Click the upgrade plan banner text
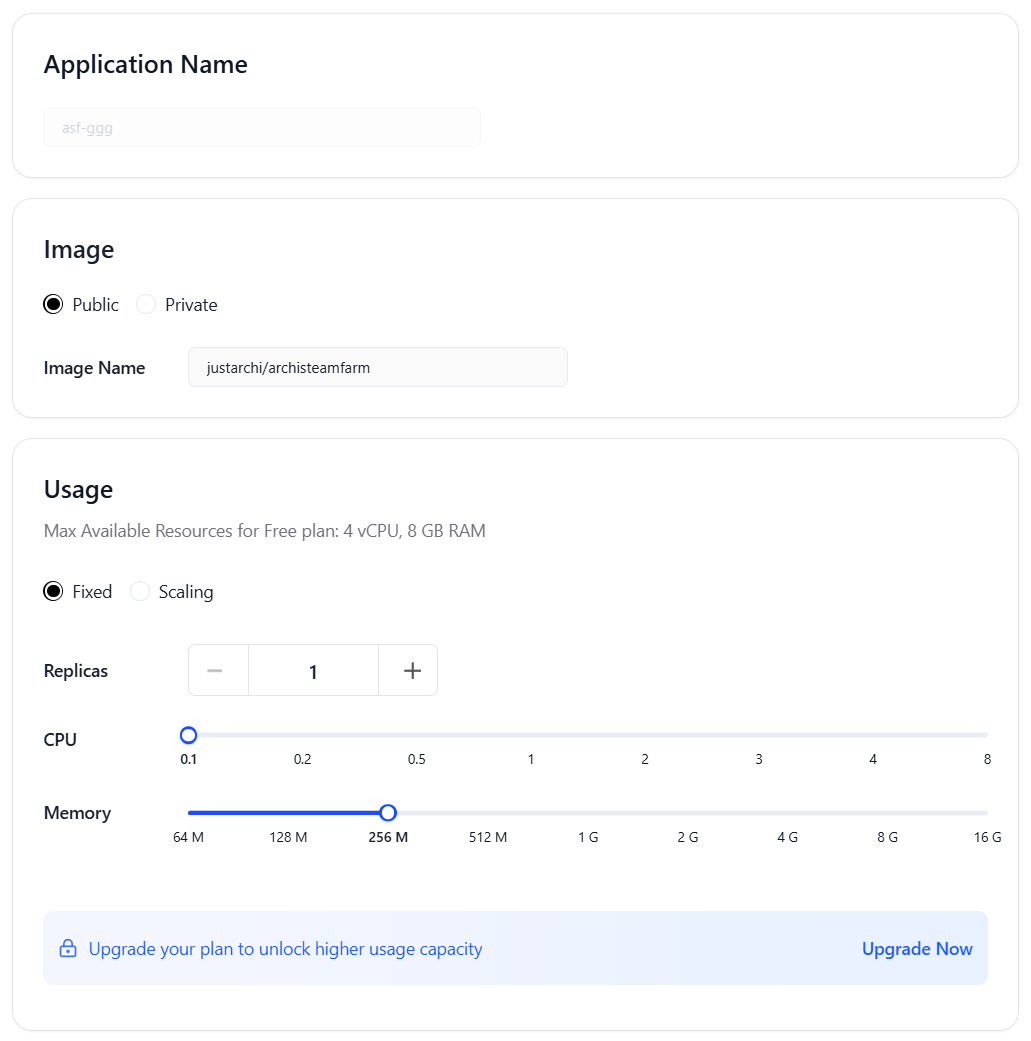This screenshot has width=1031, height=1041. (285, 949)
